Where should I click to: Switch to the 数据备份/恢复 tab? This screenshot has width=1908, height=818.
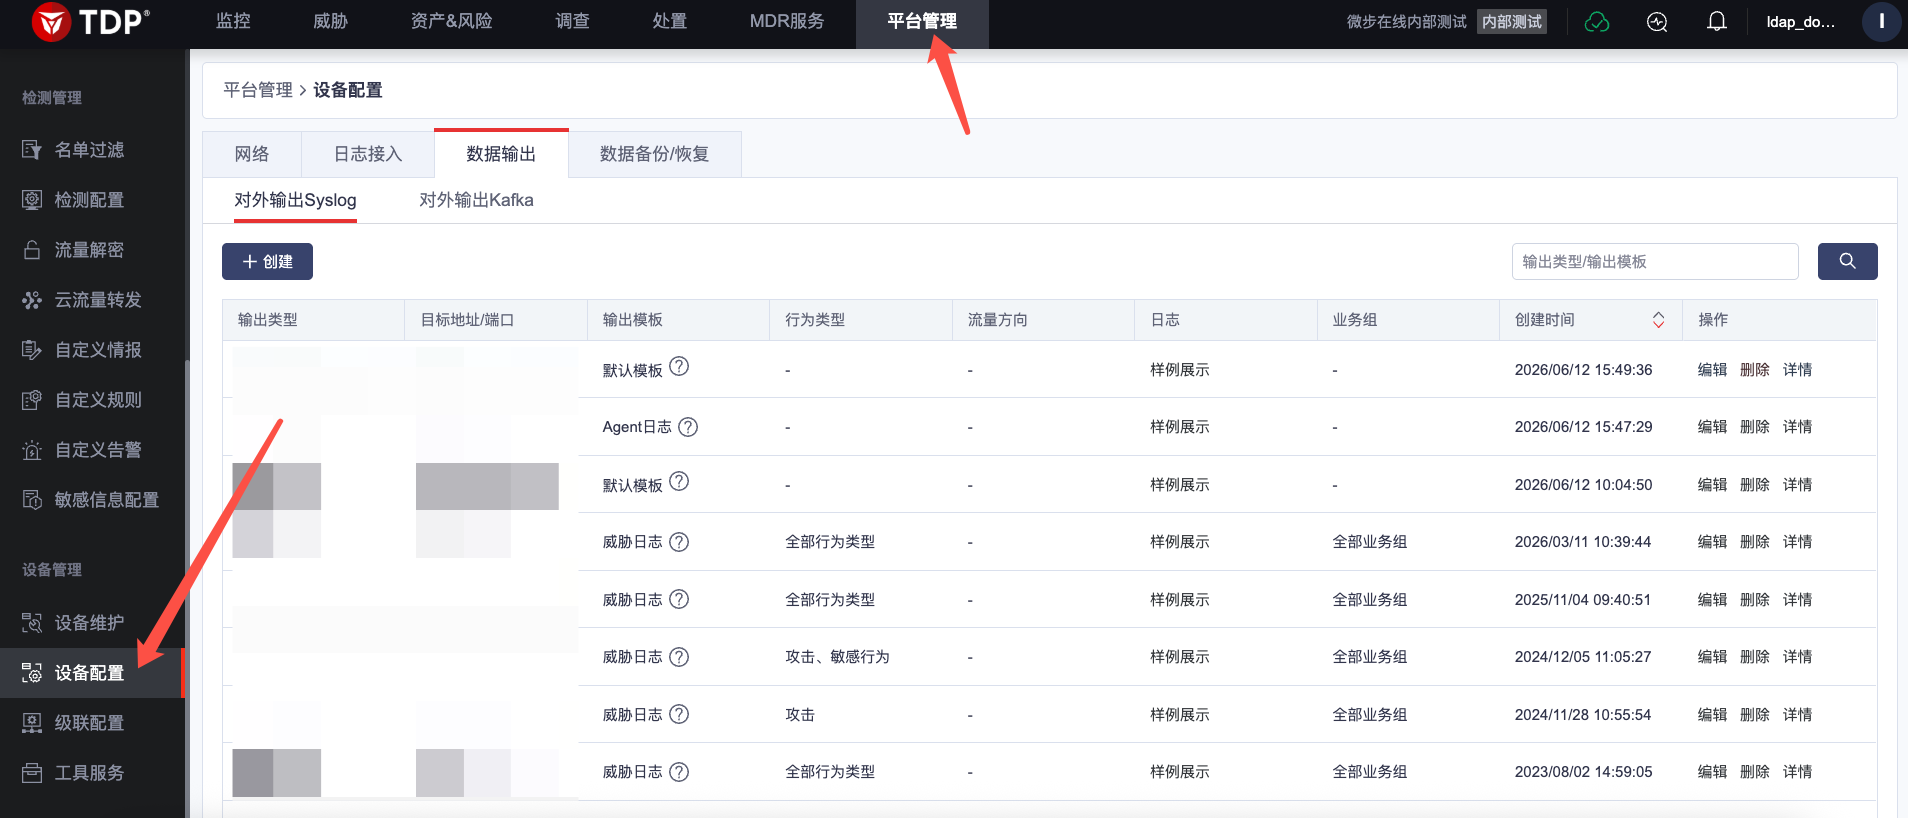(655, 154)
